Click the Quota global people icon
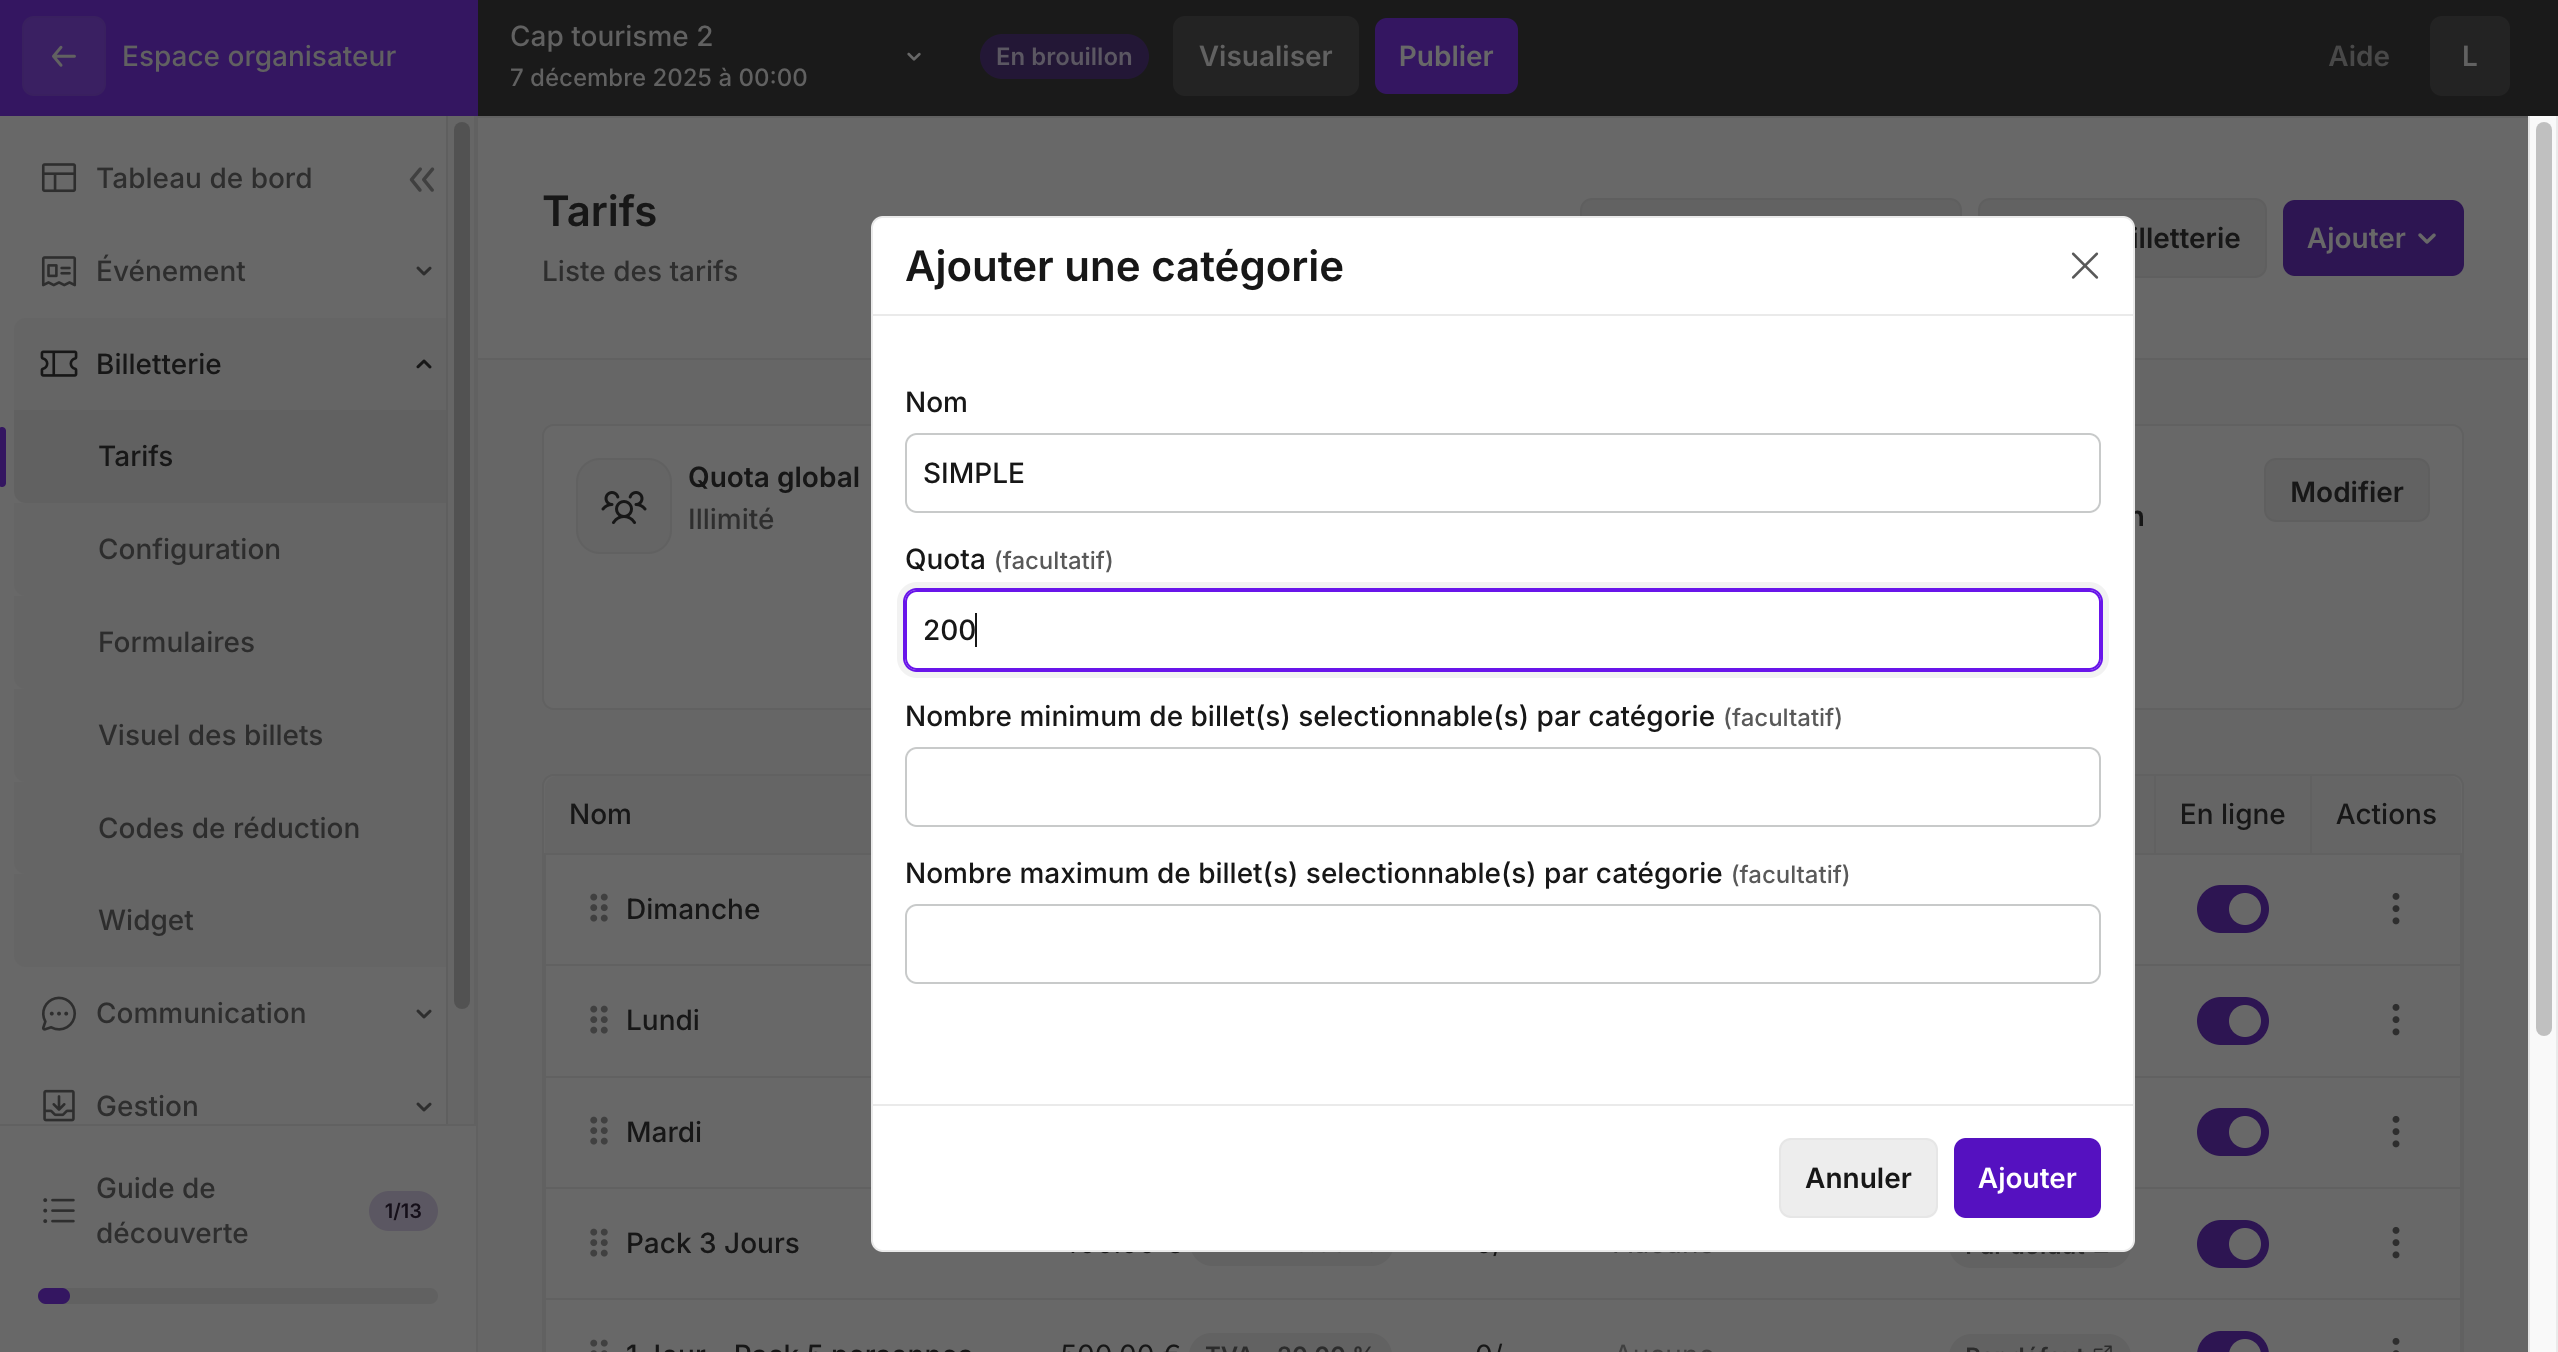Screen dimensions: 2558x1352 click(x=624, y=506)
